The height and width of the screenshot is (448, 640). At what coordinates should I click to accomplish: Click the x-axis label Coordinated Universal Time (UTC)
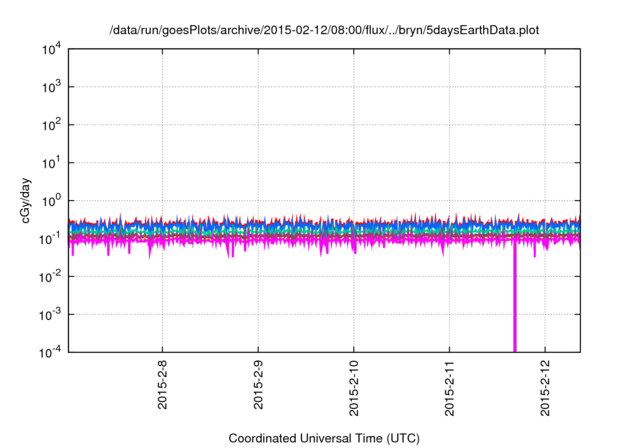[x=324, y=438]
